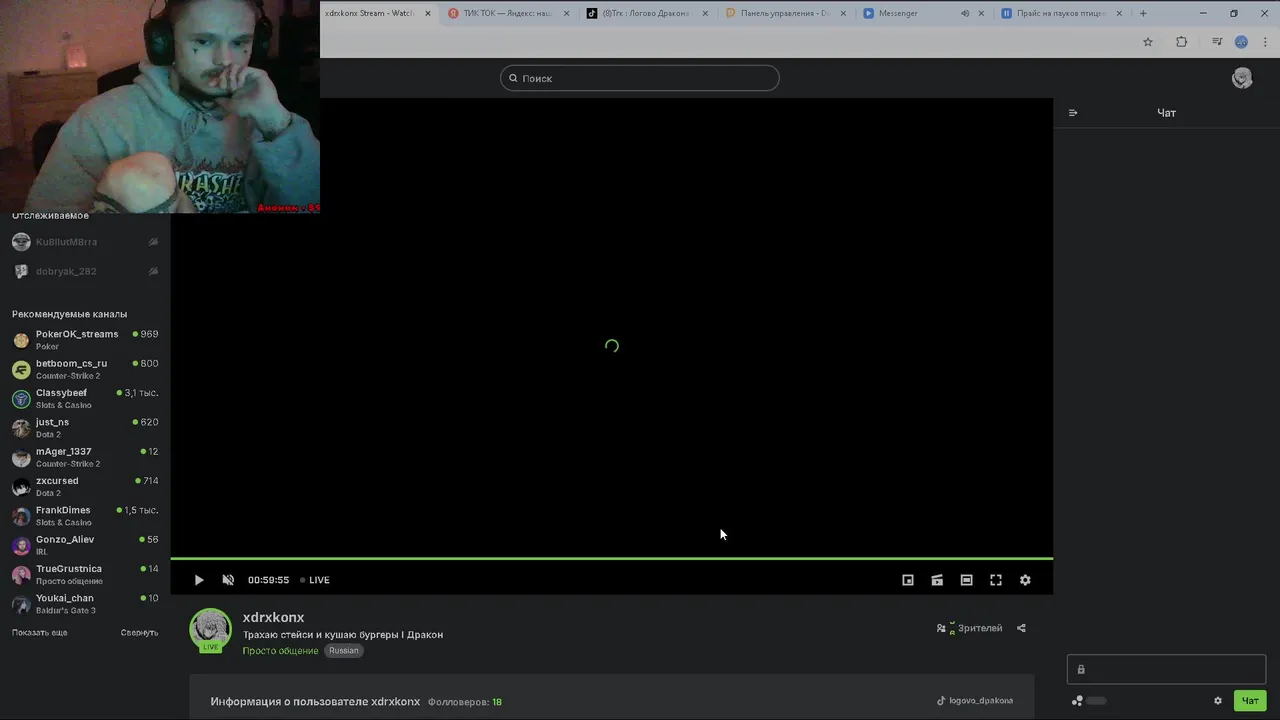Open browser extensions puzzle icon
This screenshot has width=1280, height=720.
pyautogui.click(x=1181, y=42)
